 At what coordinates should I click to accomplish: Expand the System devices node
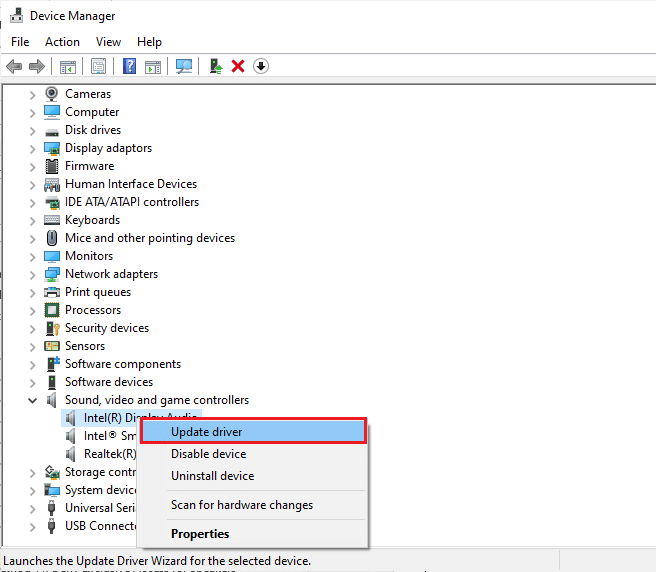coord(33,491)
